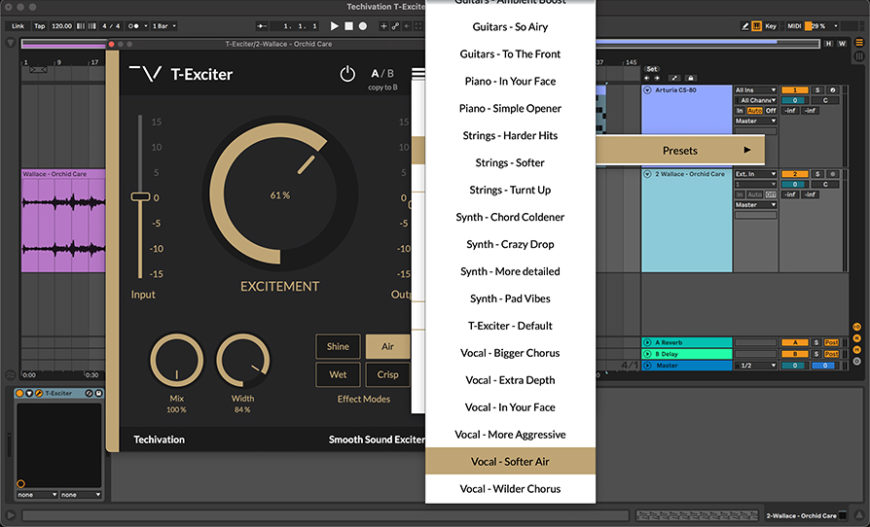Click the browser toggle triangle at top left
Image resolution: width=870 pixels, height=527 pixels.
pos(10,43)
